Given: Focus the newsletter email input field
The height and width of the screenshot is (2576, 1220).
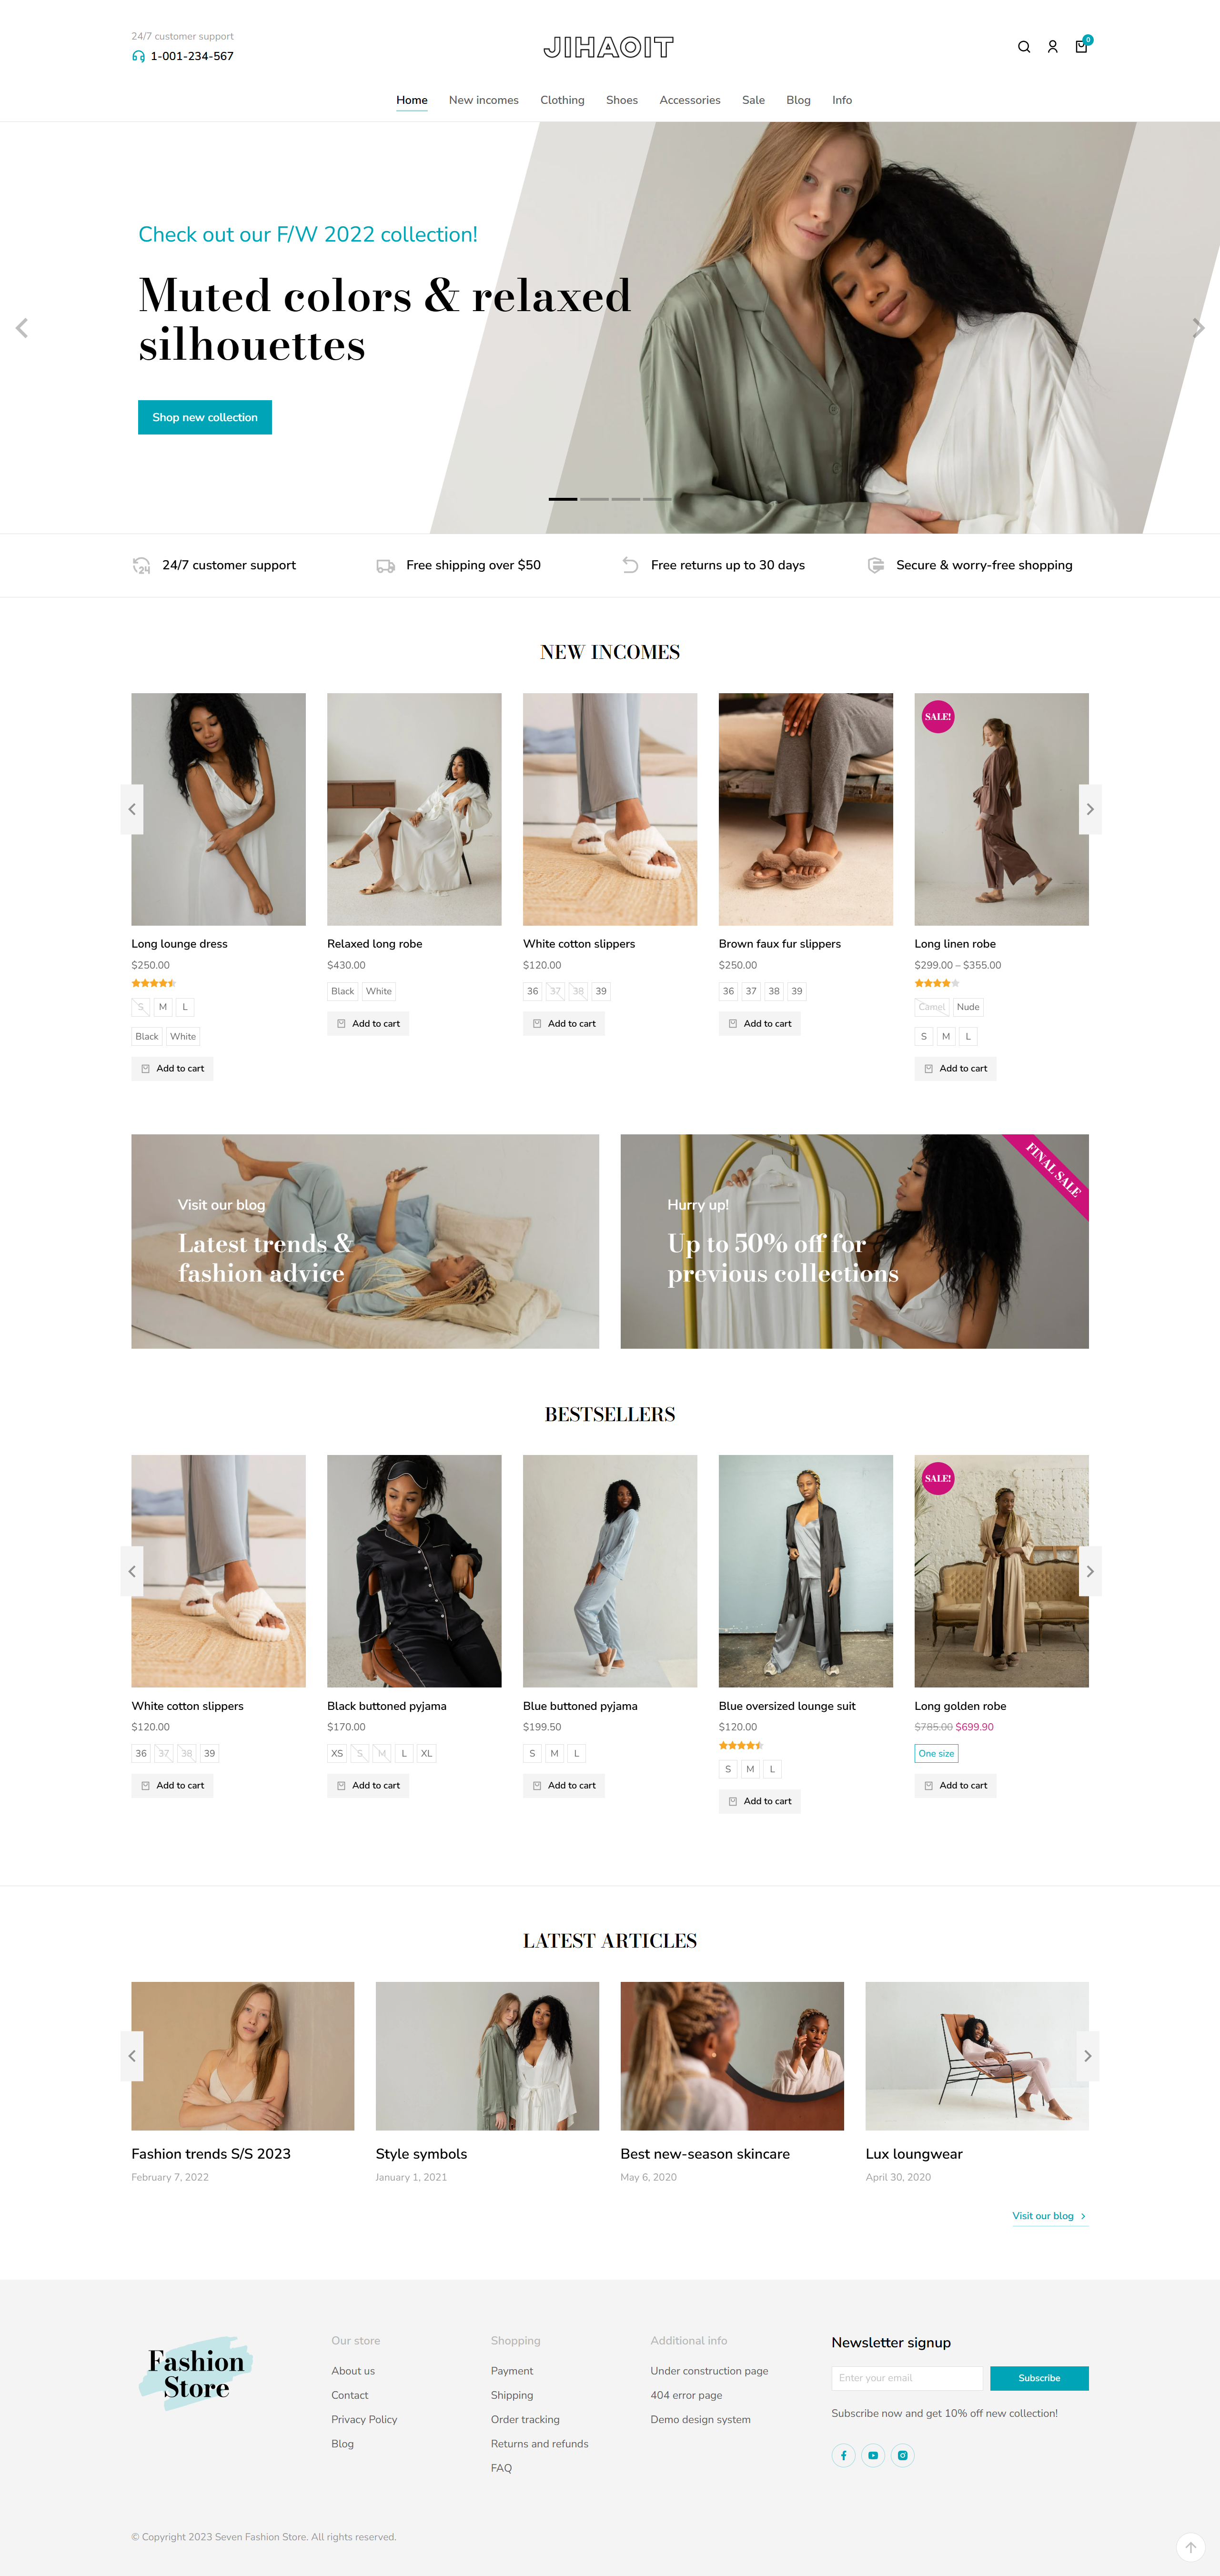Looking at the screenshot, I should (908, 2378).
